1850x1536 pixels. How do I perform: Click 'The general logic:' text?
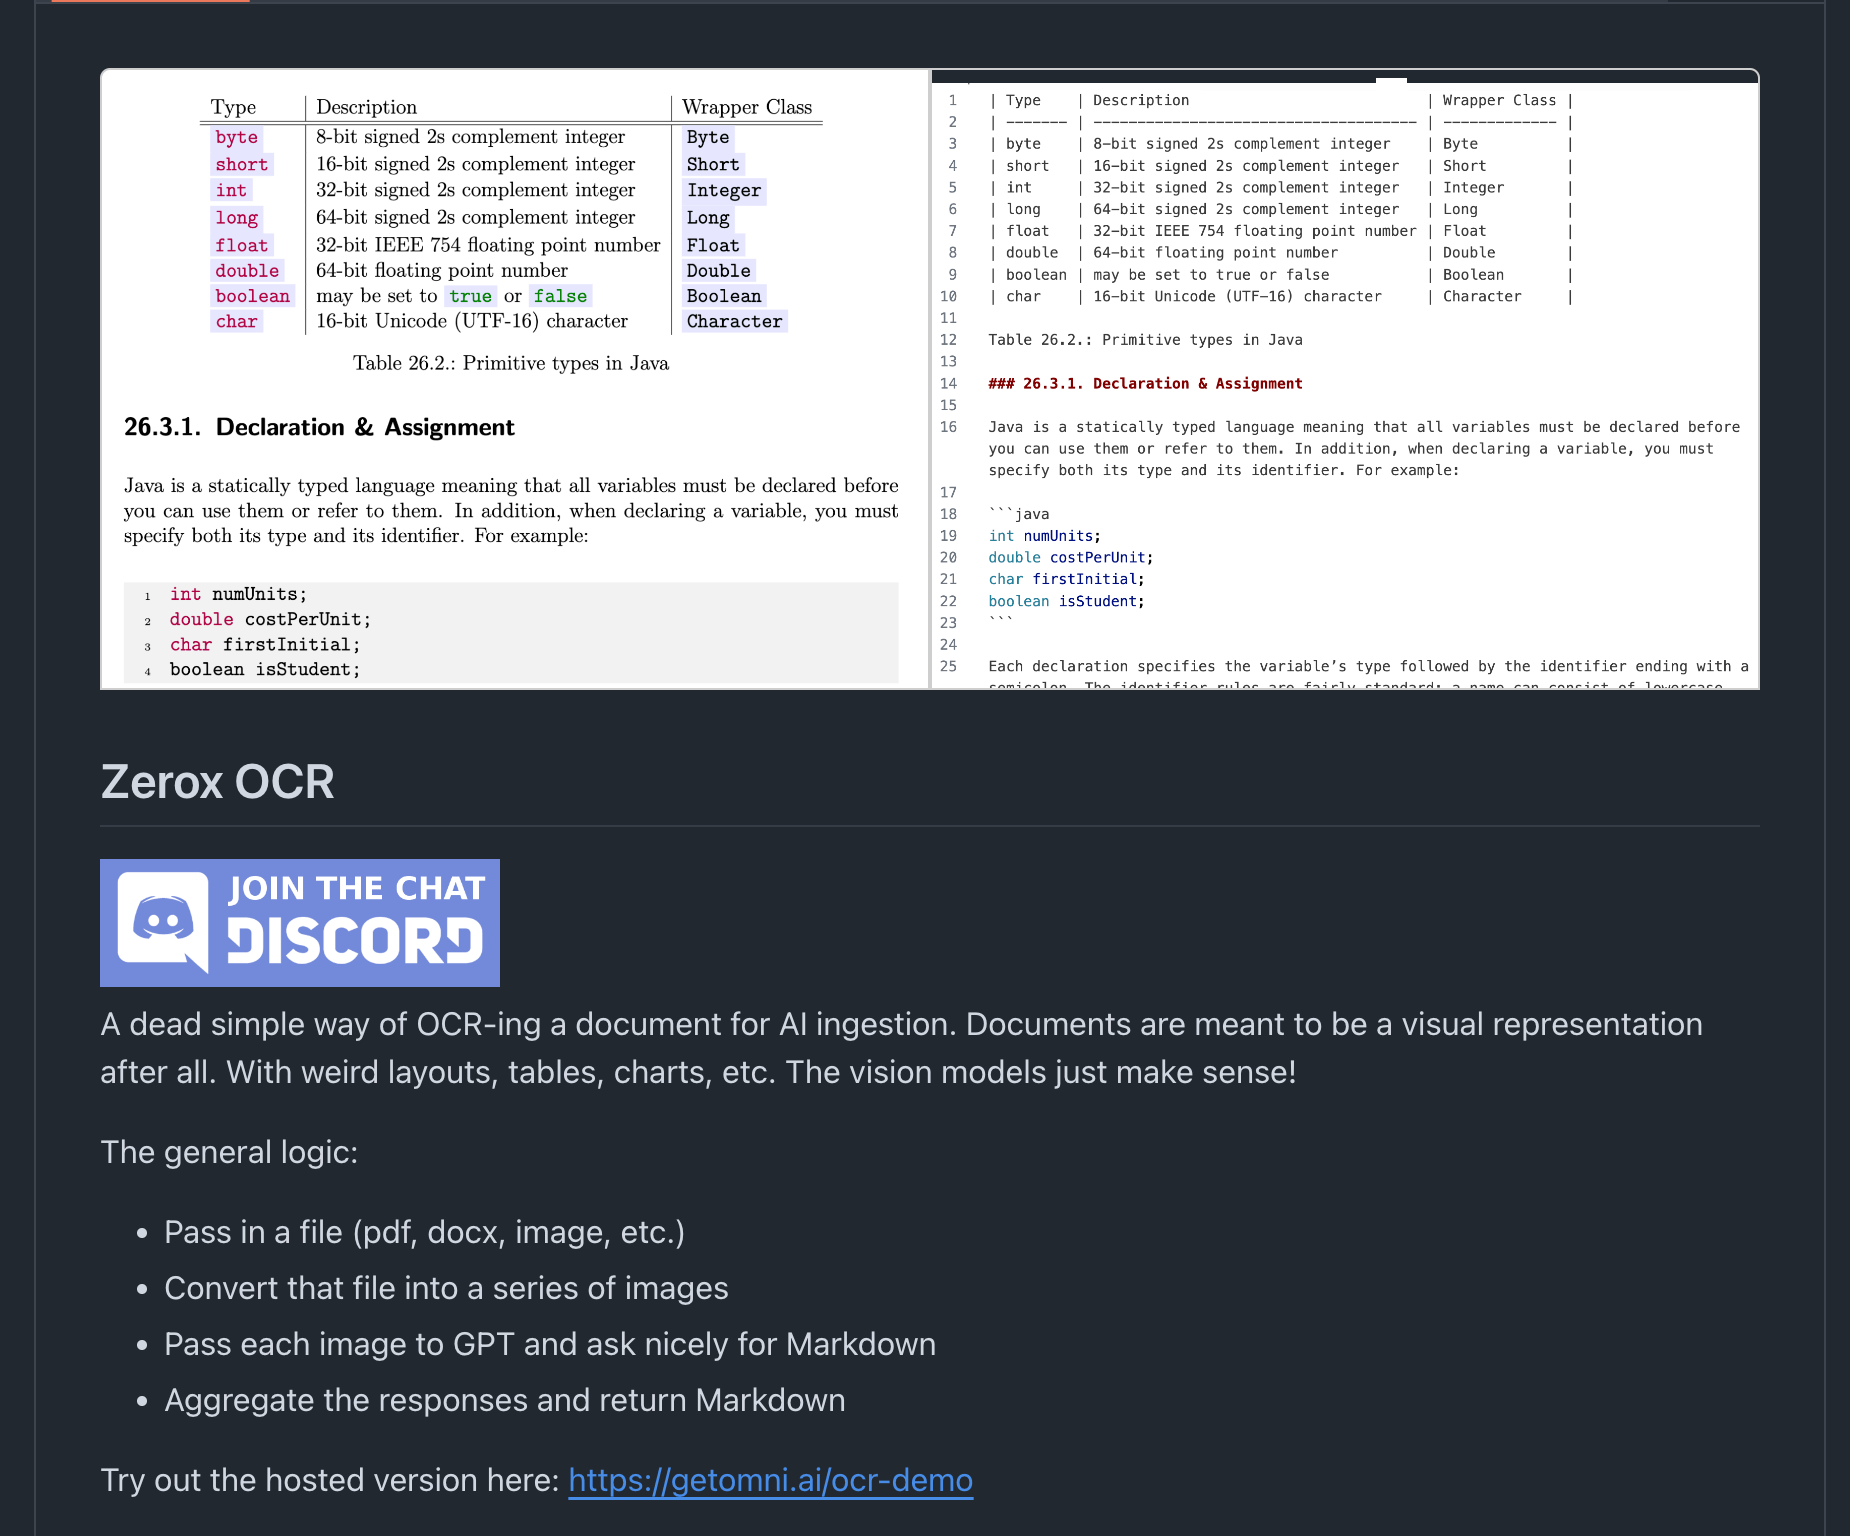click(229, 1152)
